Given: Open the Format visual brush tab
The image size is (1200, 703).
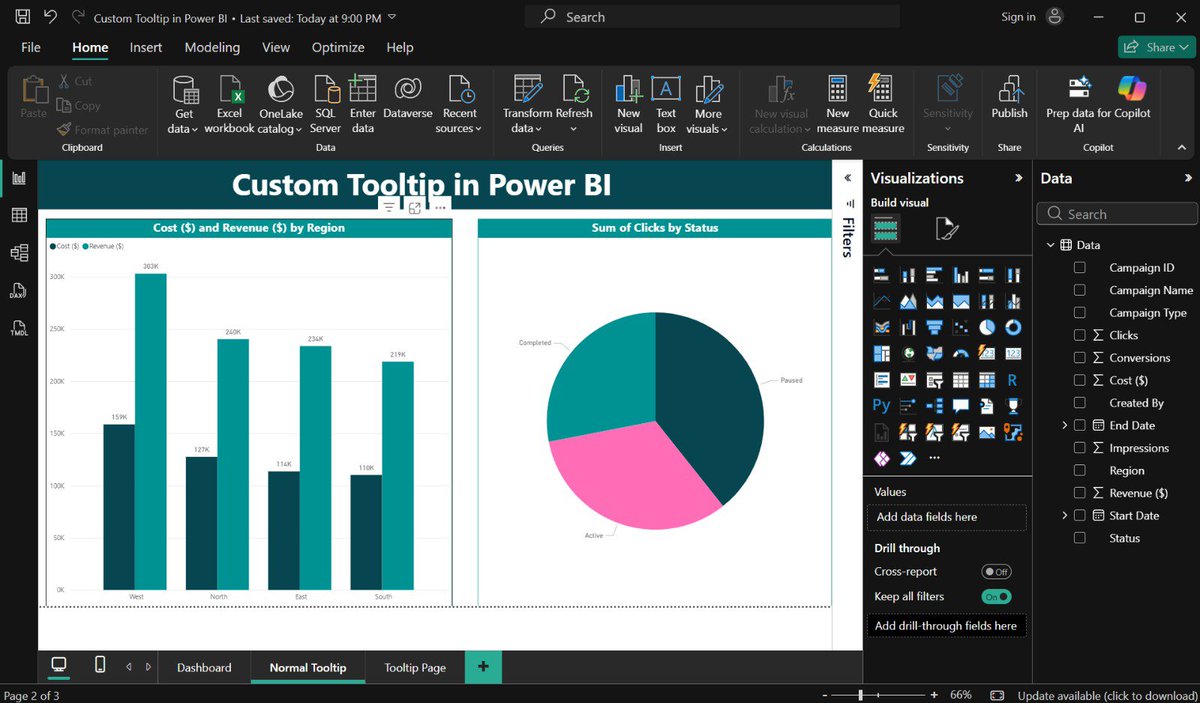Looking at the screenshot, I should pos(946,229).
